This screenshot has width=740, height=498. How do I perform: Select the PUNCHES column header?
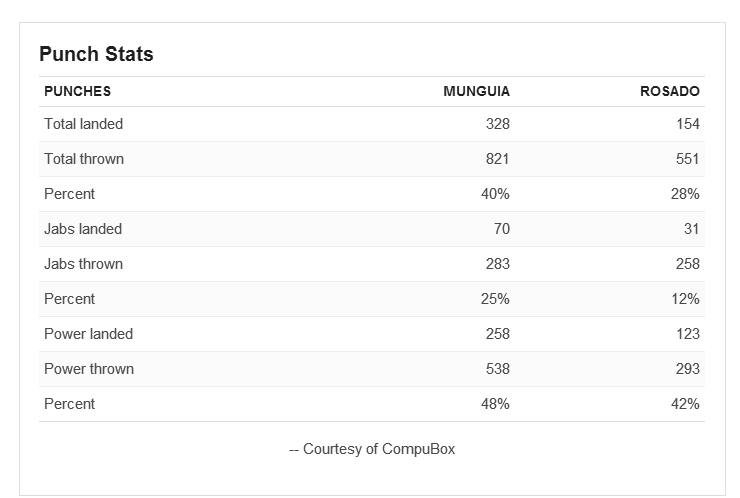click(77, 91)
